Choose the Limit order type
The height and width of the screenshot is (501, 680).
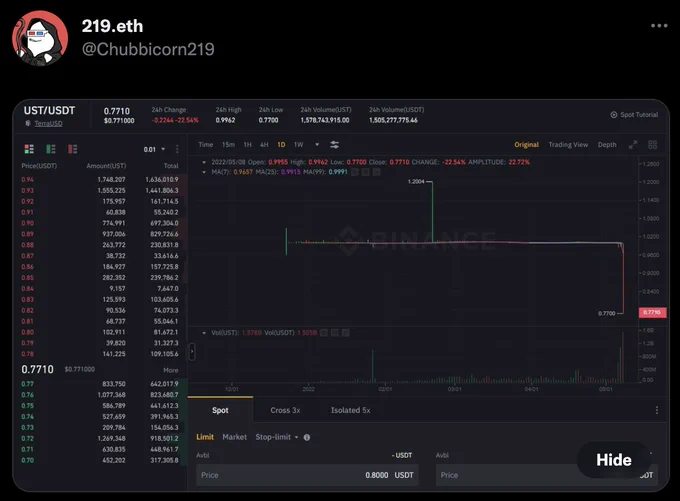coord(205,437)
